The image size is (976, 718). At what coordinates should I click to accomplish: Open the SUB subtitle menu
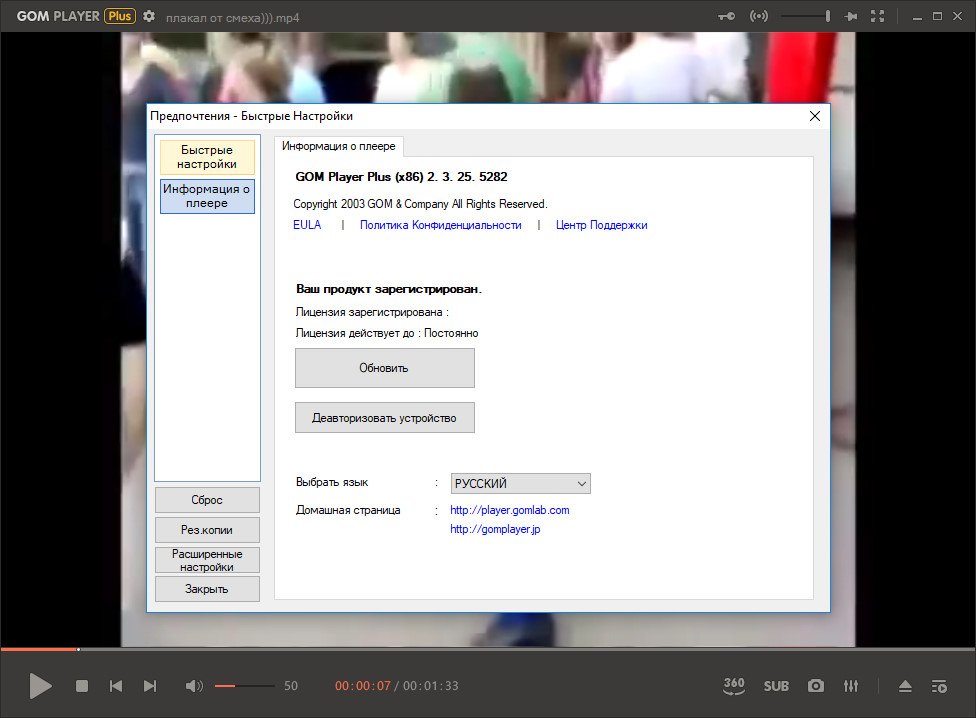click(776, 686)
